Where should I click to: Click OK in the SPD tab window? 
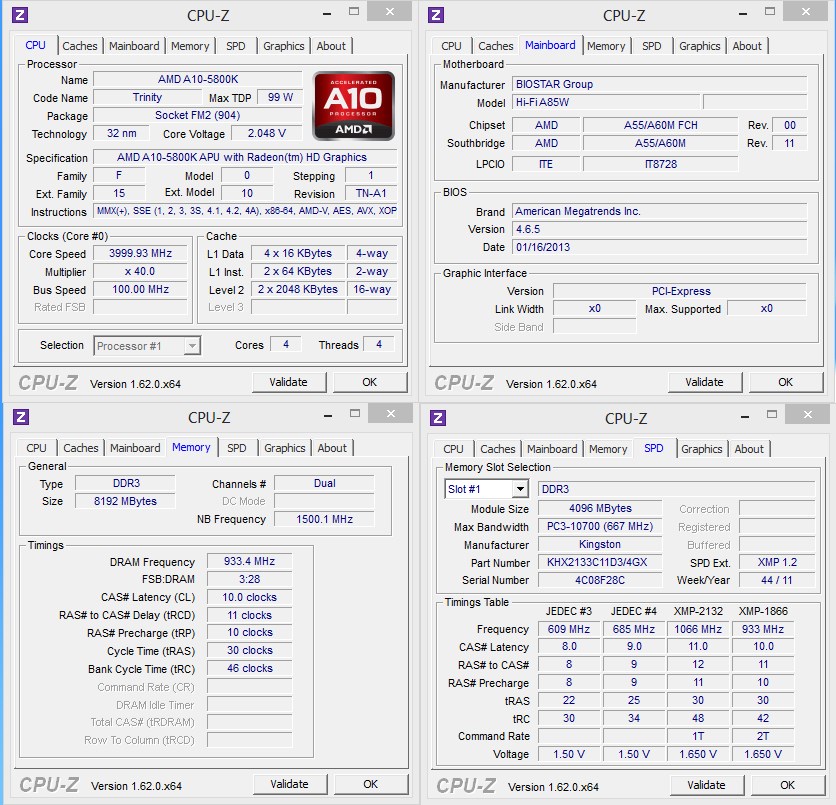pyautogui.click(x=787, y=785)
